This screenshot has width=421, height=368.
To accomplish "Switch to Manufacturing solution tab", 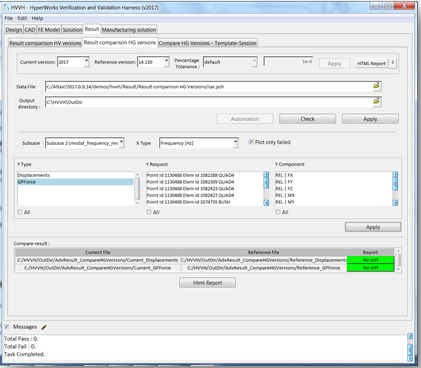I will (x=129, y=30).
